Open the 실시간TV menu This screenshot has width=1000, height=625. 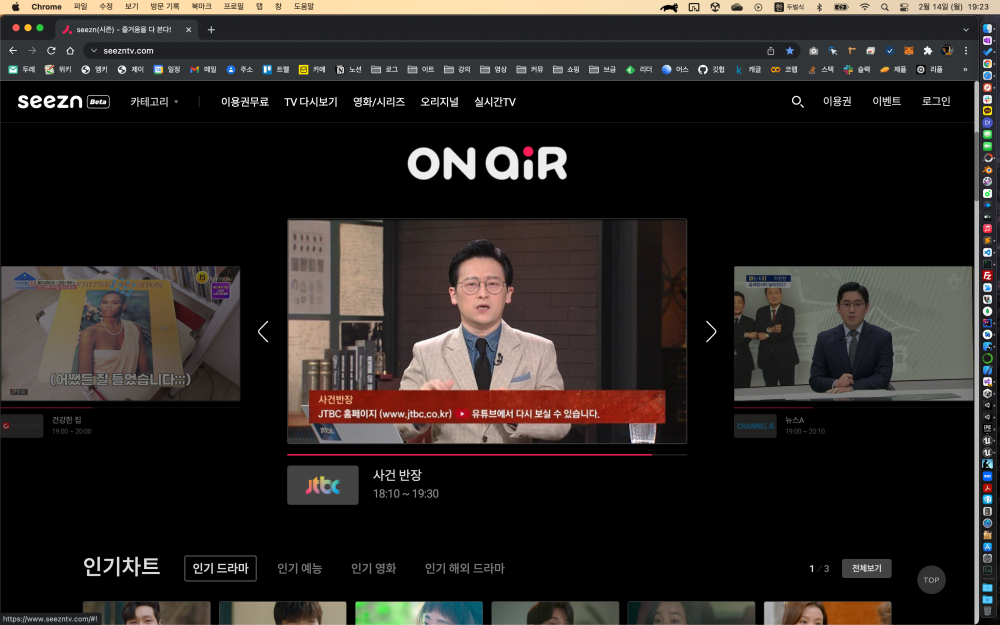[x=495, y=101]
